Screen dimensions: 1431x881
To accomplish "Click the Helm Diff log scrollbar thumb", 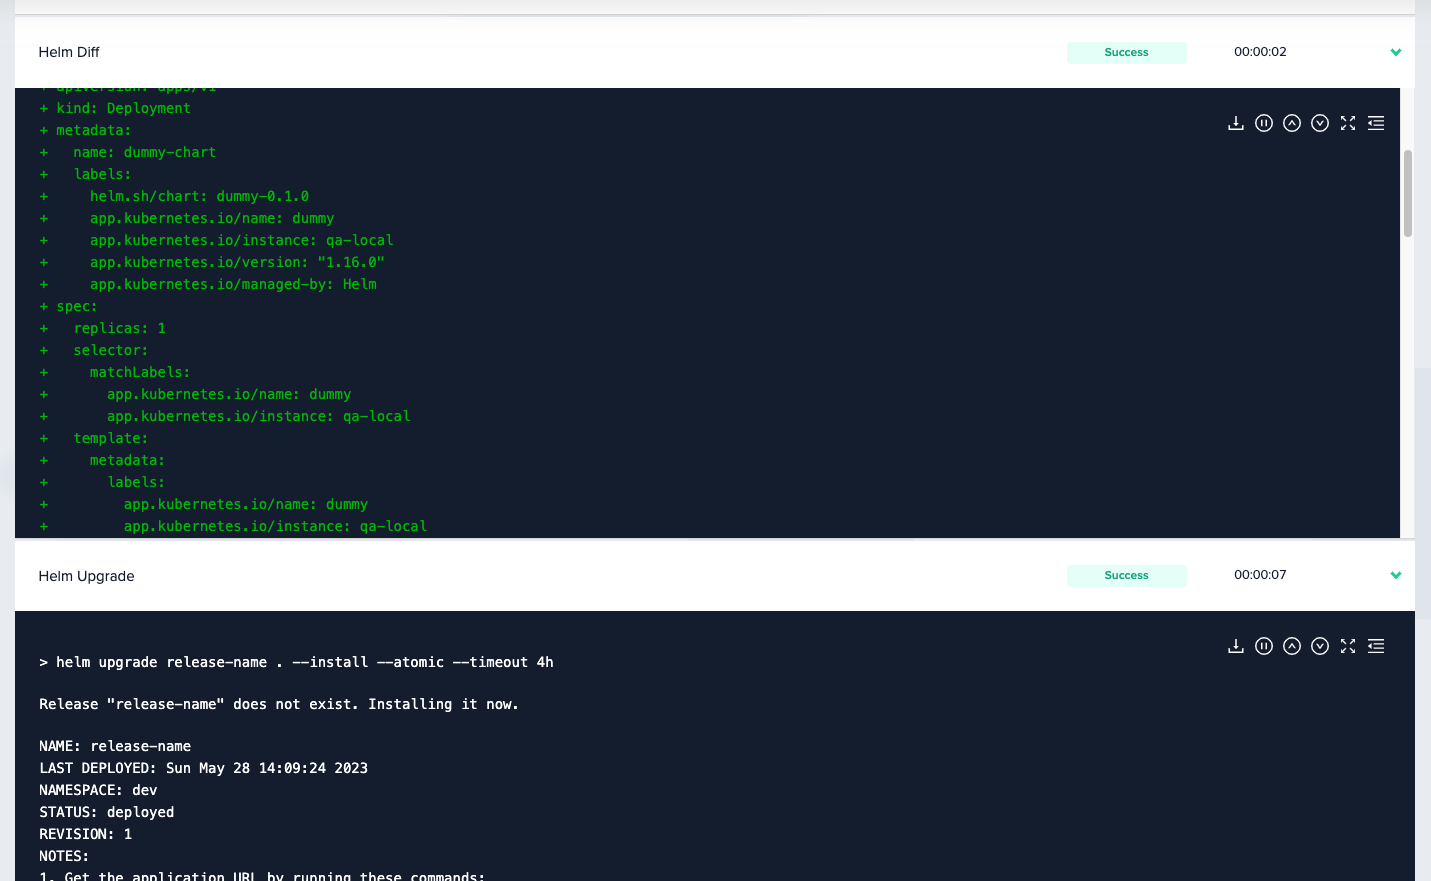I will click(x=1408, y=193).
